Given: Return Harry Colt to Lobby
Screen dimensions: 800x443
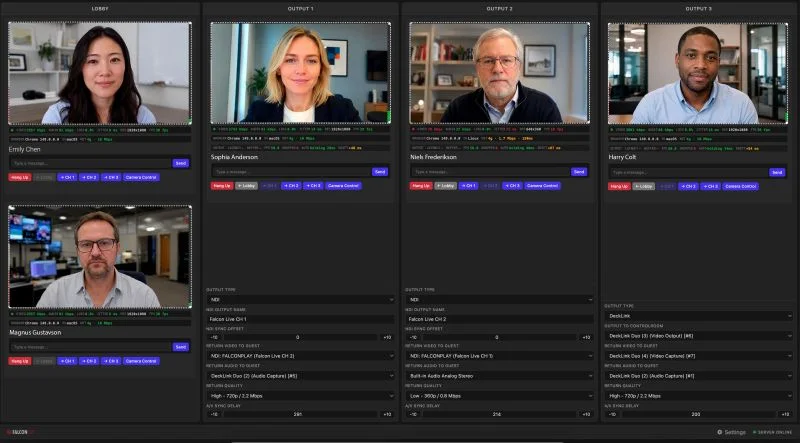Looking at the screenshot, I should coord(644,186).
